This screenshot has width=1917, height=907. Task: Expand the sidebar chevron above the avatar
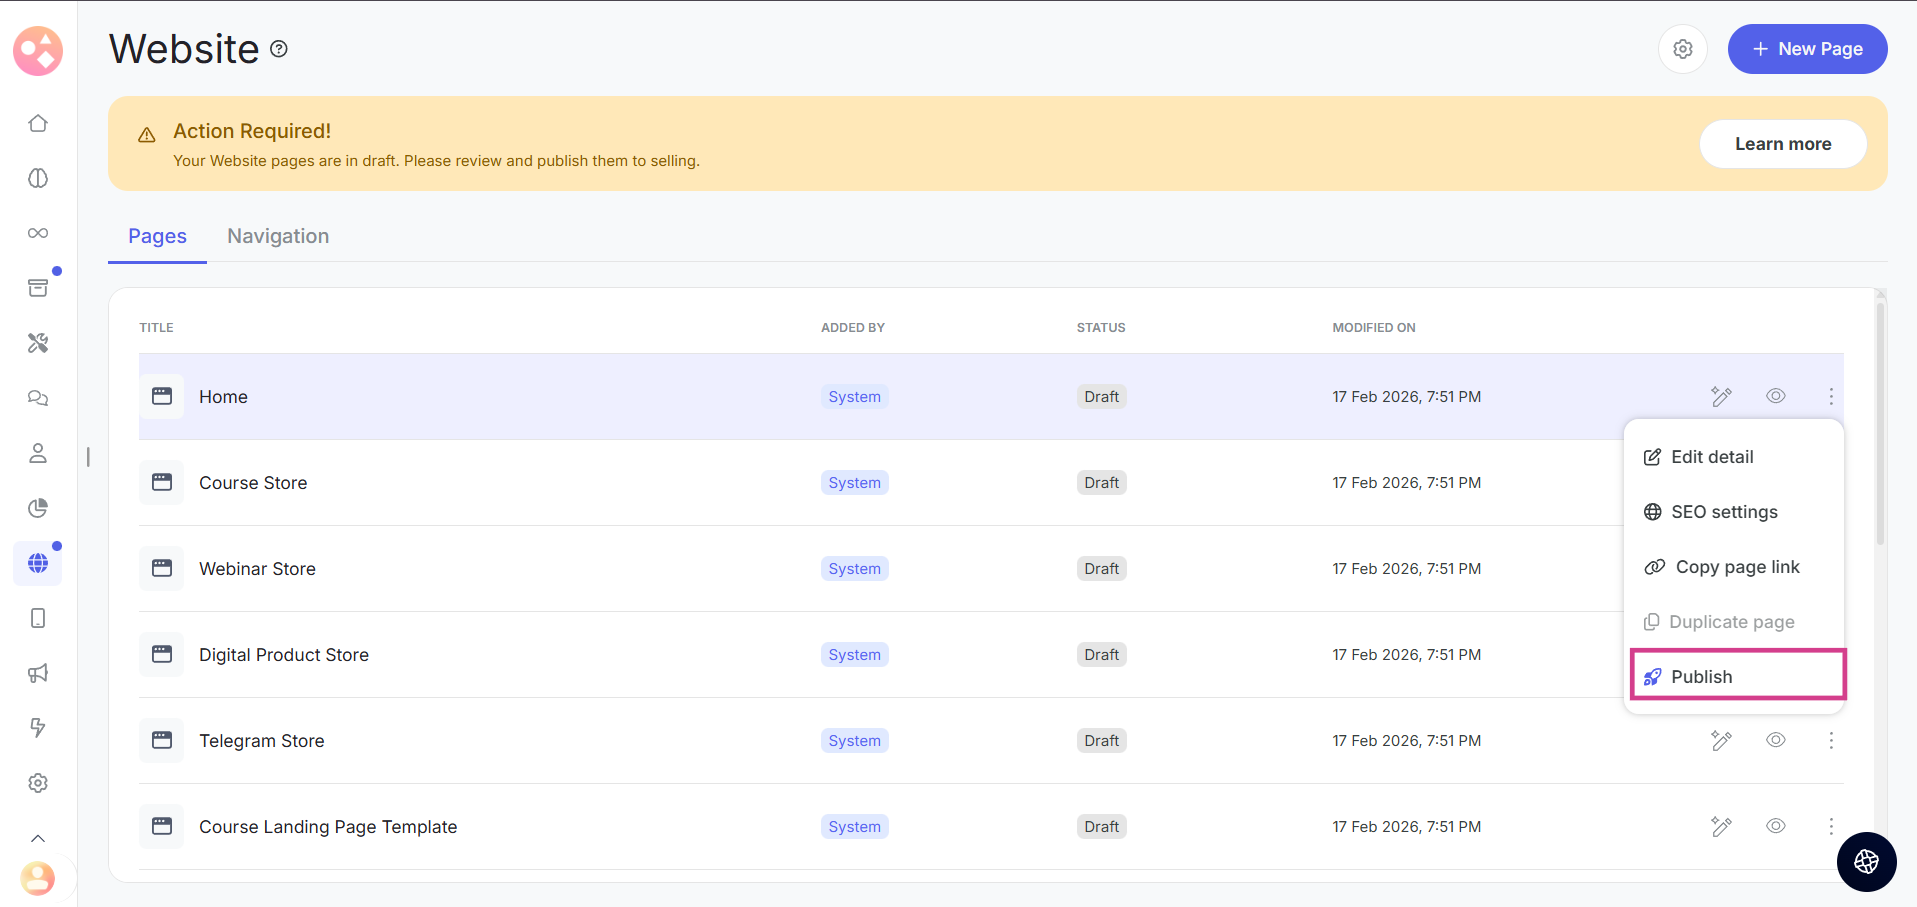pos(38,838)
